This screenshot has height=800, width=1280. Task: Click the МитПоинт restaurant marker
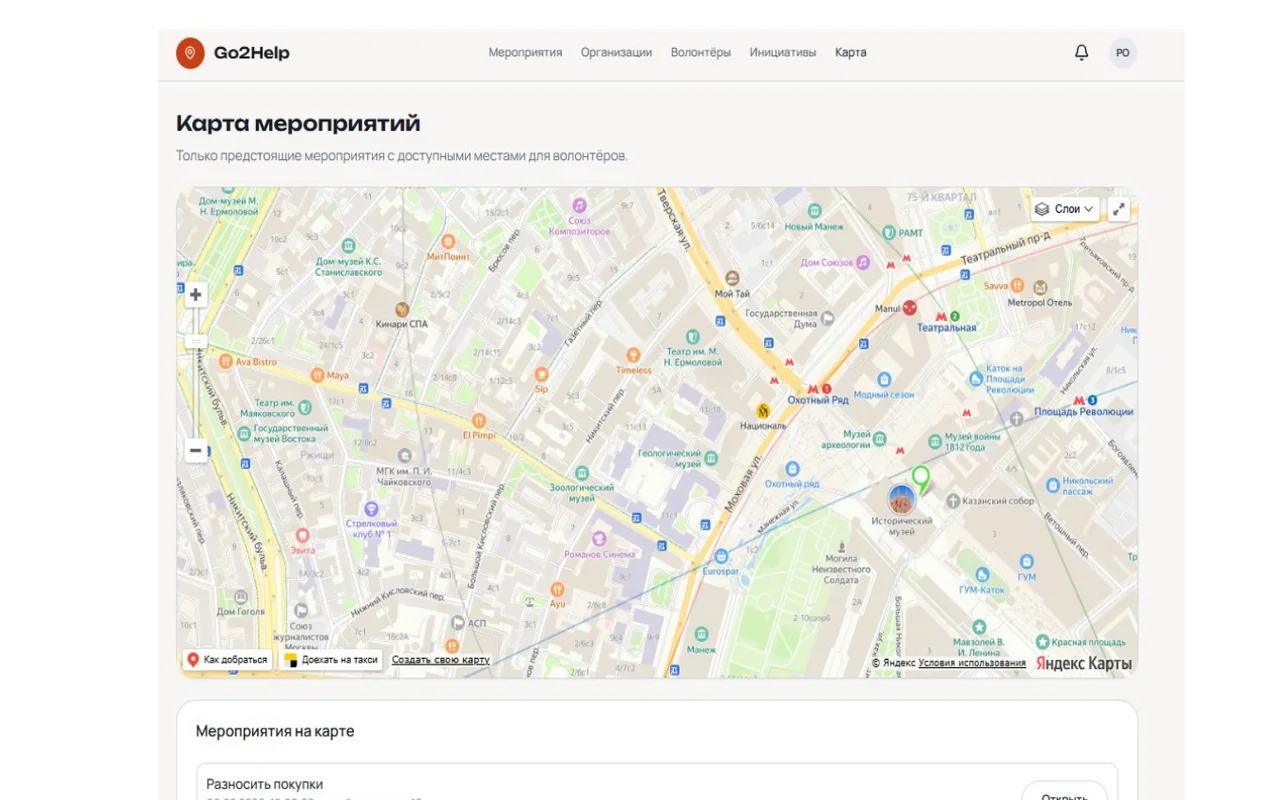[448, 242]
